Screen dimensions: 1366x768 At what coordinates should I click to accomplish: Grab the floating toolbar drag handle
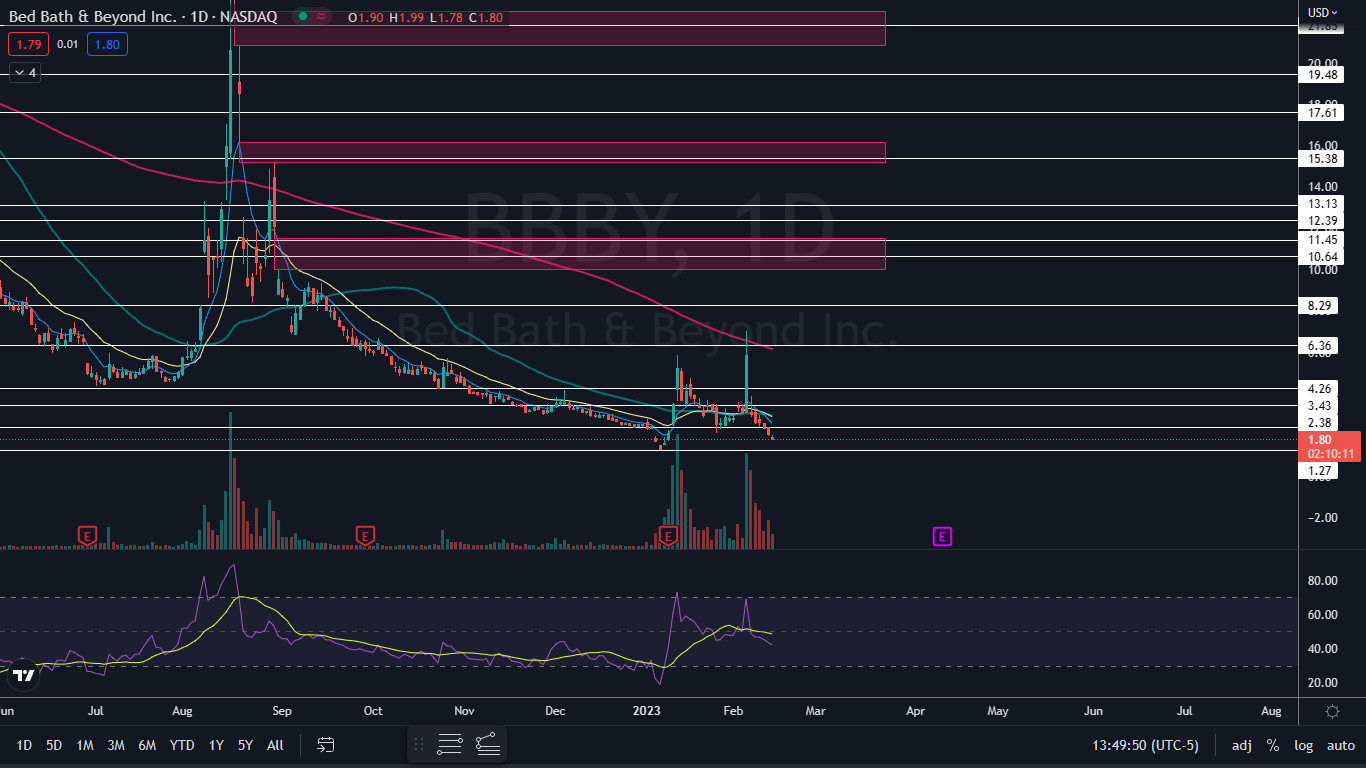coord(419,744)
